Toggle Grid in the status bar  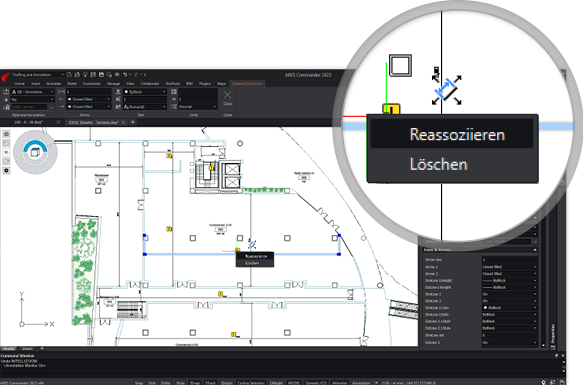tap(152, 382)
